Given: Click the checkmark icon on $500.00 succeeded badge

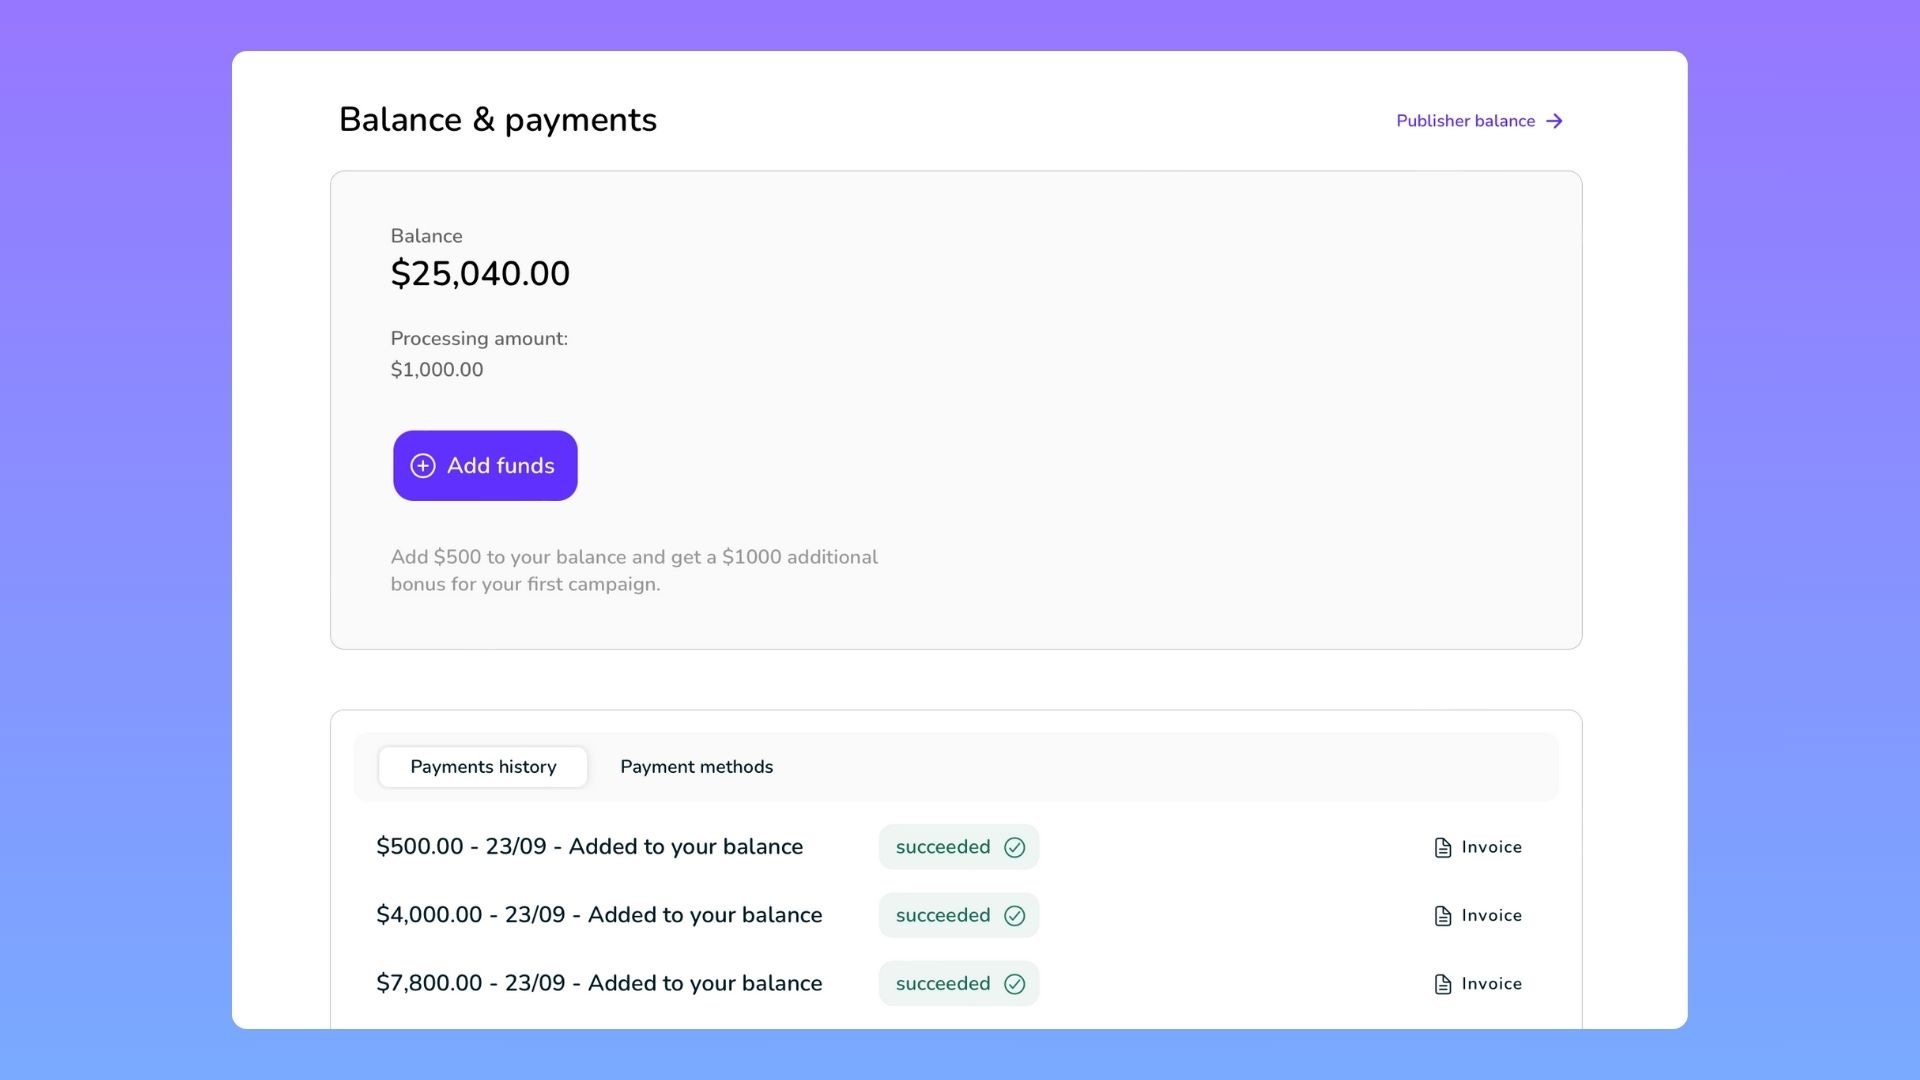Looking at the screenshot, I should coord(1013,847).
